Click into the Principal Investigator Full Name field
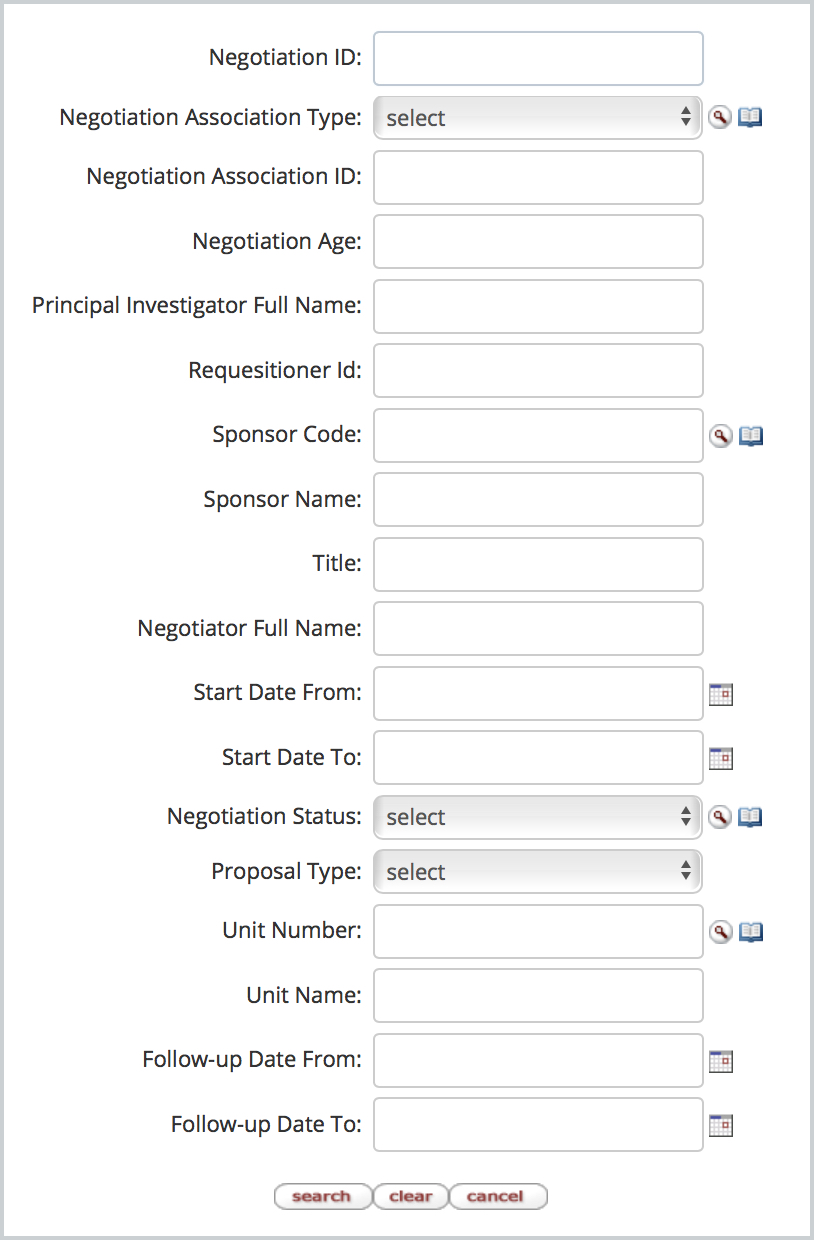This screenshot has width=814, height=1240. 538,306
